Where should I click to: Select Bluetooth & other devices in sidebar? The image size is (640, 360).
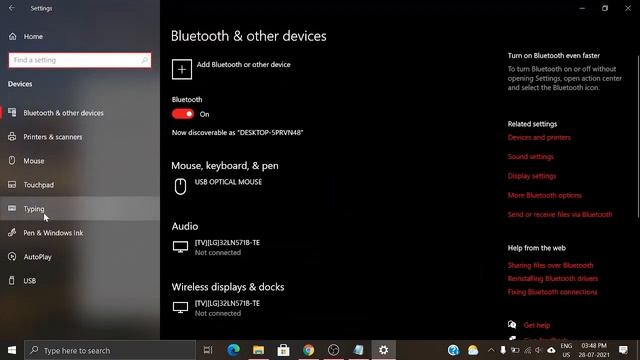pos(80,113)
